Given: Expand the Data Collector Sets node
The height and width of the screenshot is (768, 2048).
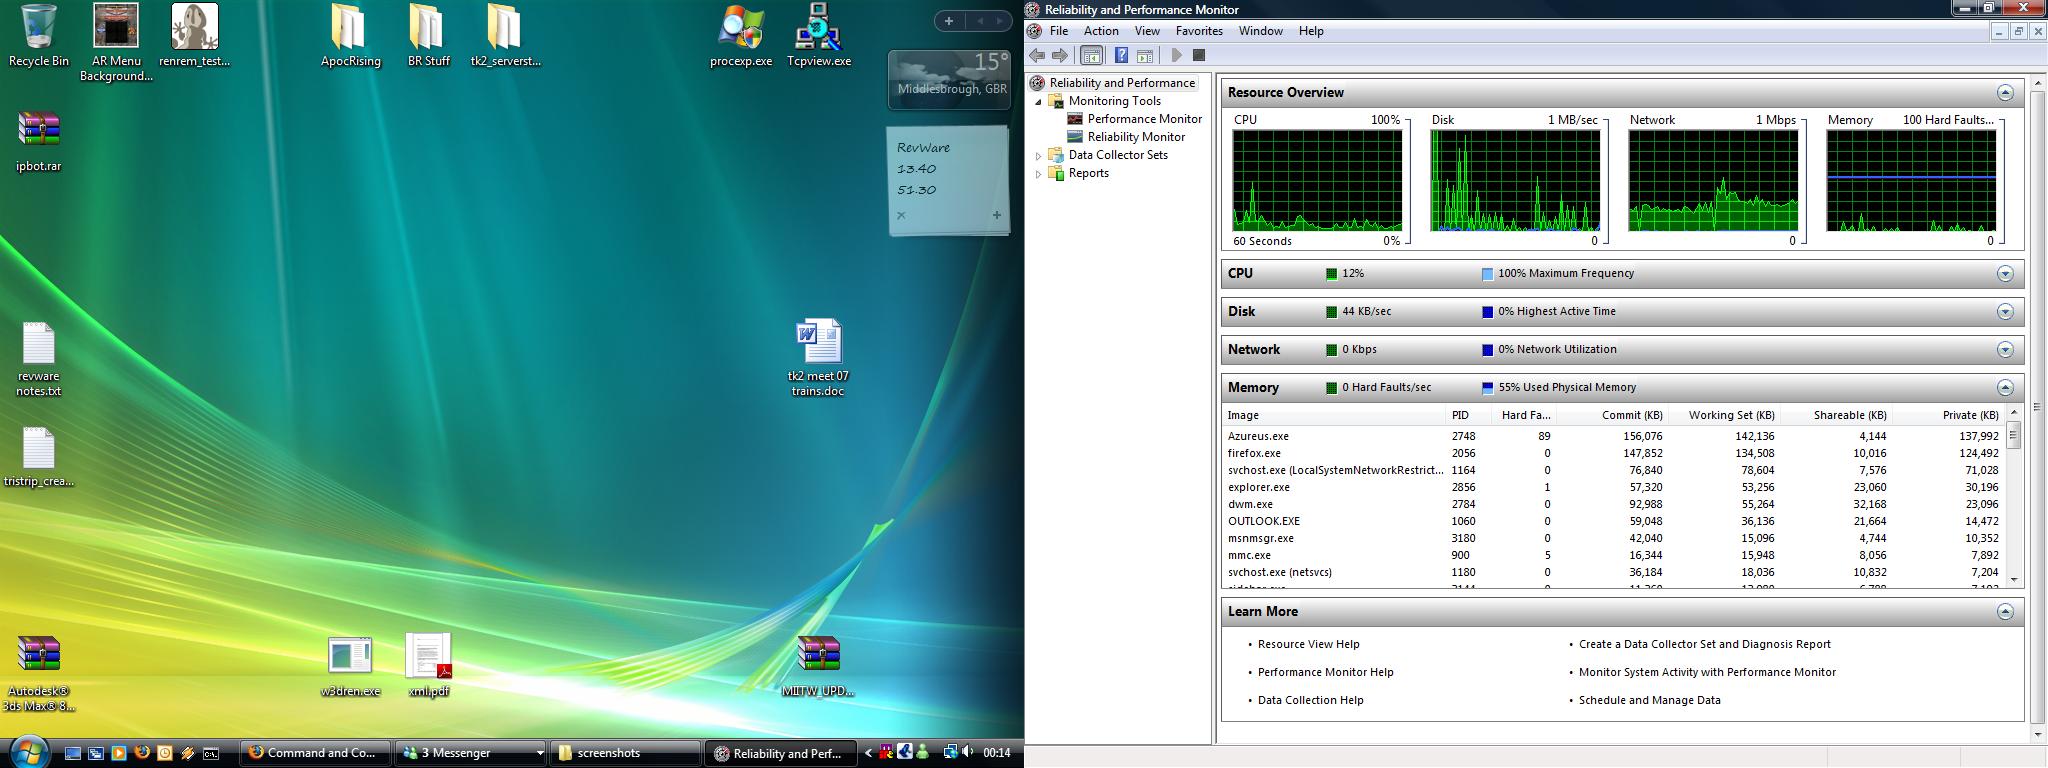Looking at the screenshot, I should [1039, 156].
